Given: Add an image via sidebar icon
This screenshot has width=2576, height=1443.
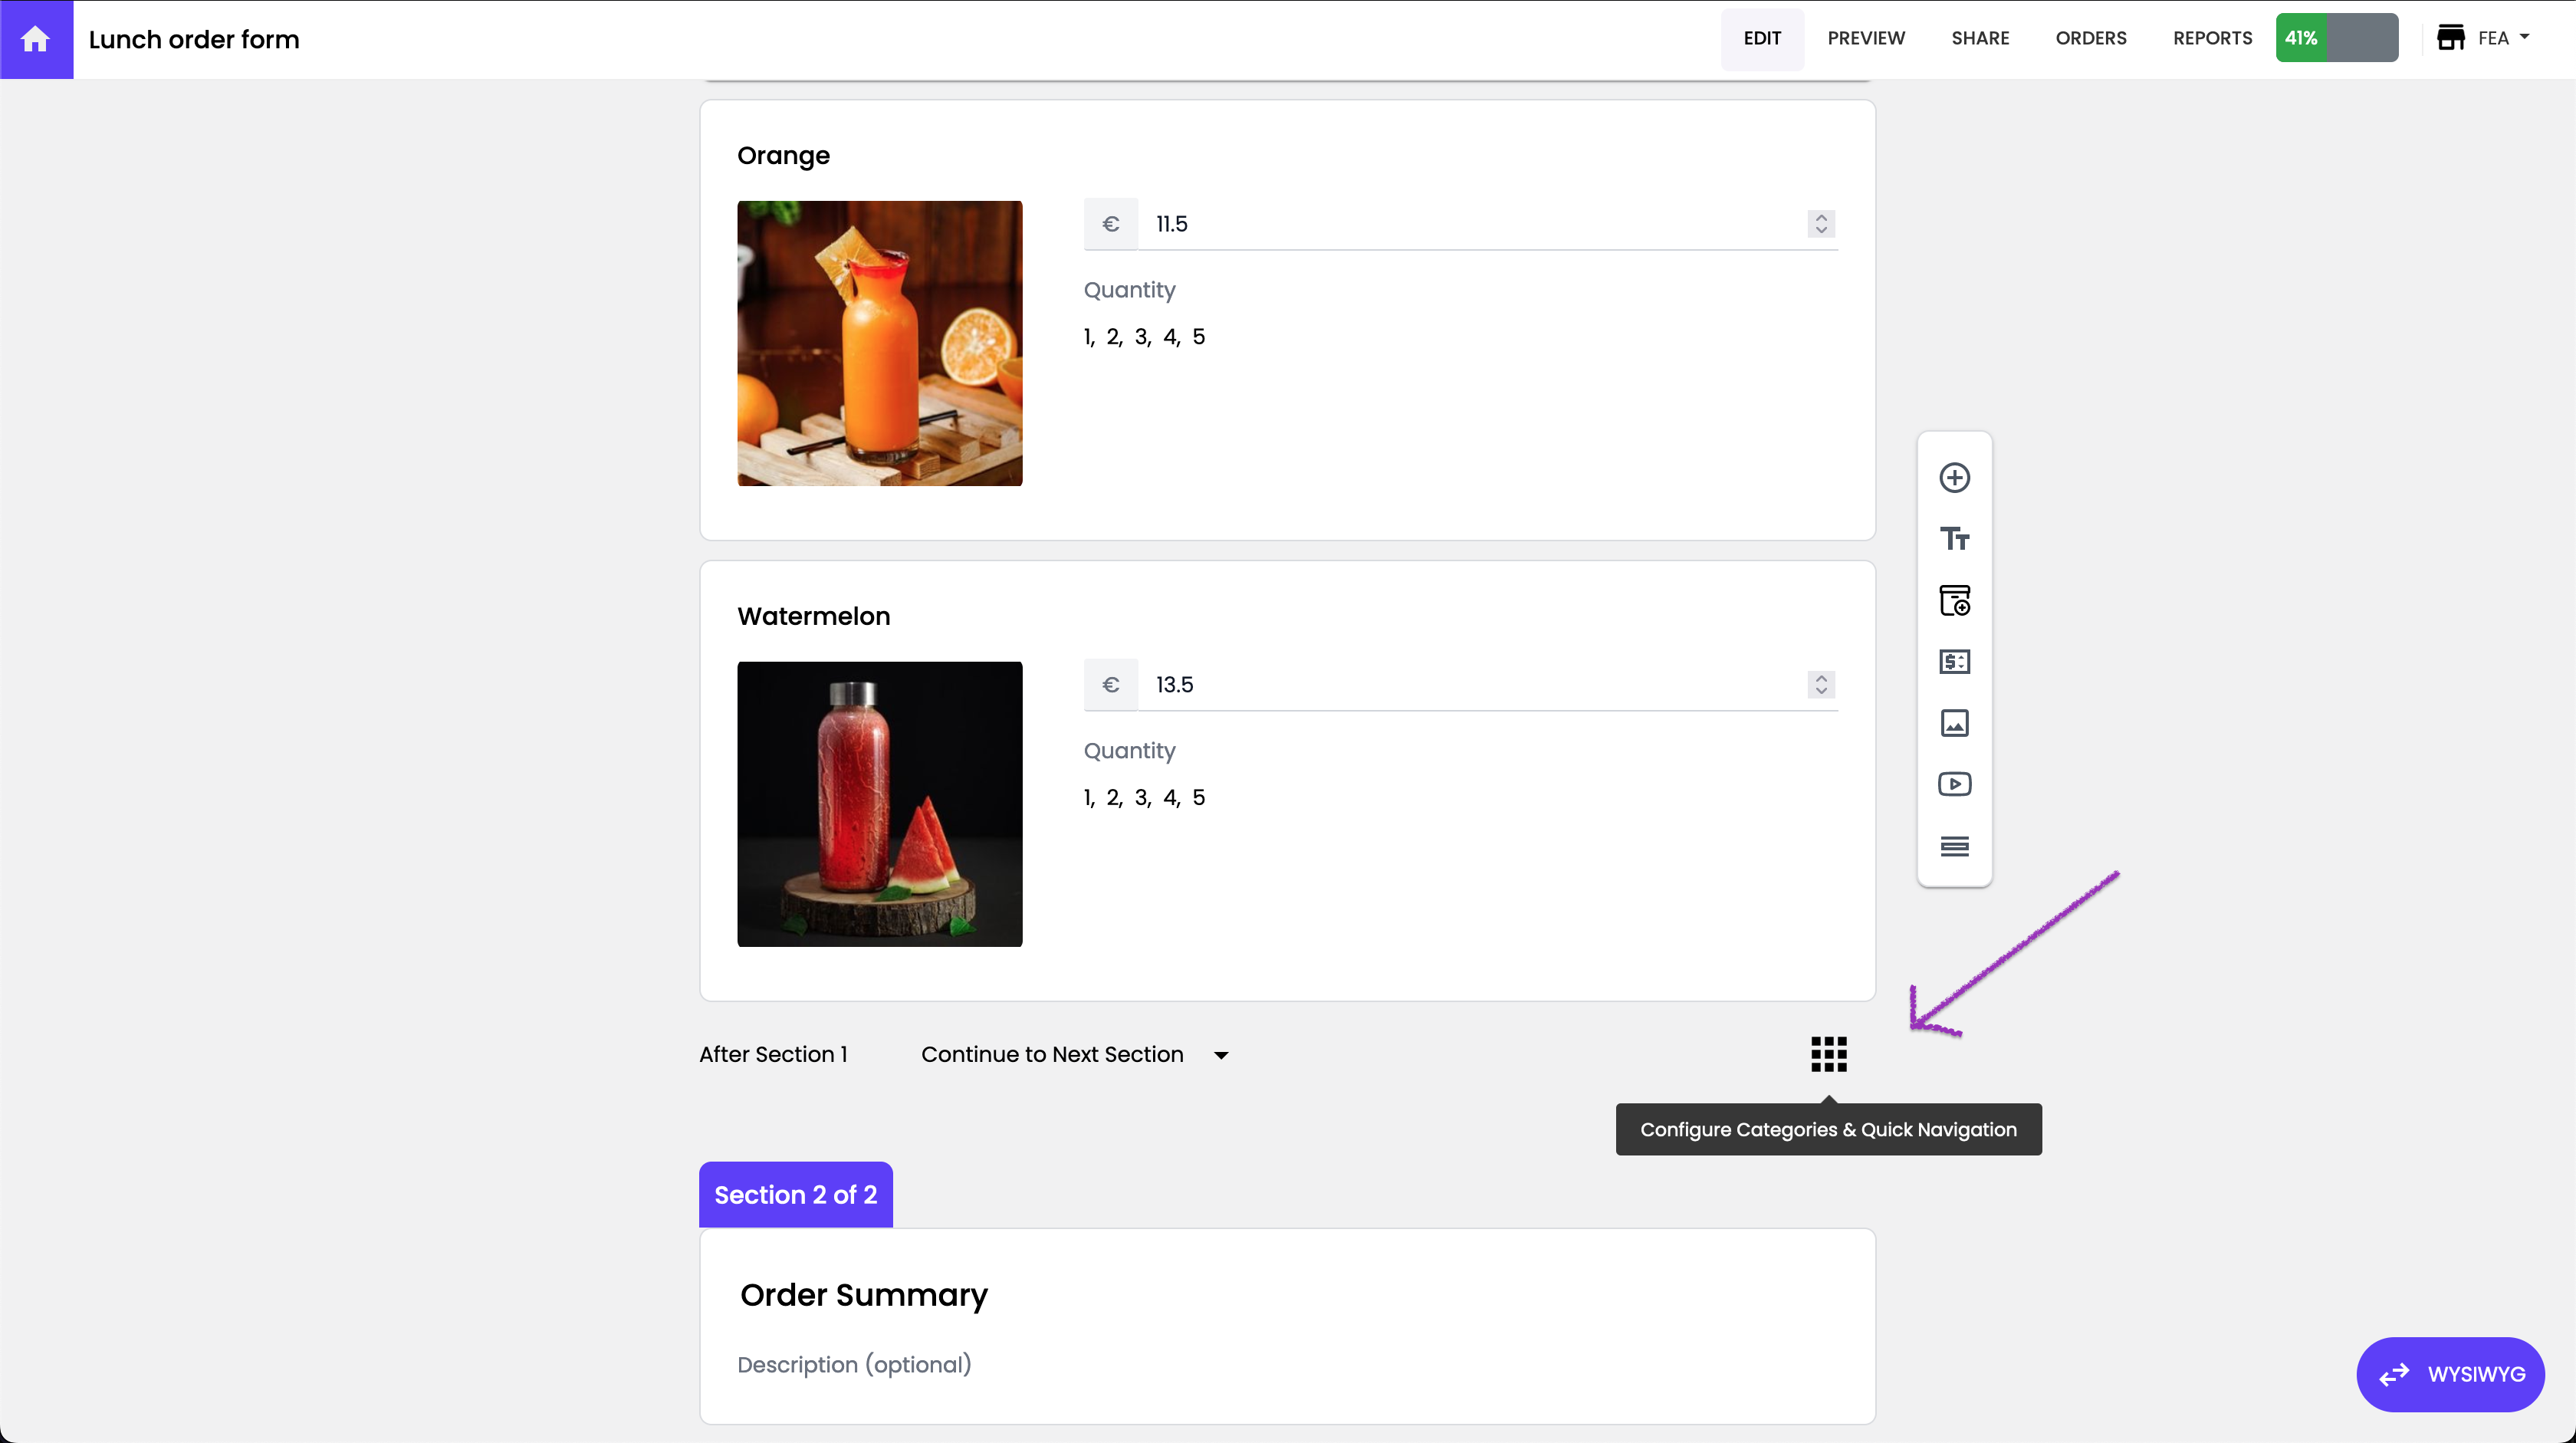Looking at the screenshot, I should [x=1954, y=723].
